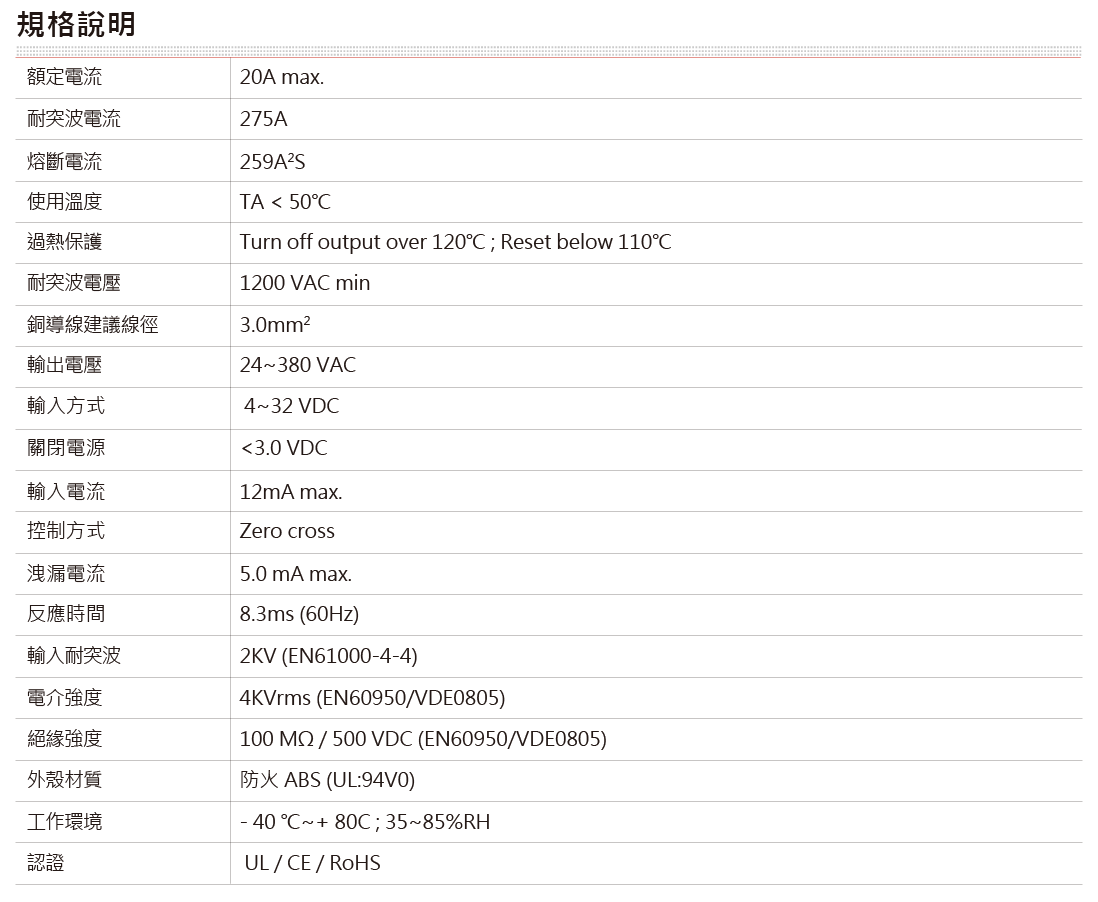The width and height of the screenshot is (1098, 902).
Task: Select the <3.0 VDC turn-off value
Action: [x=284, y=448]
